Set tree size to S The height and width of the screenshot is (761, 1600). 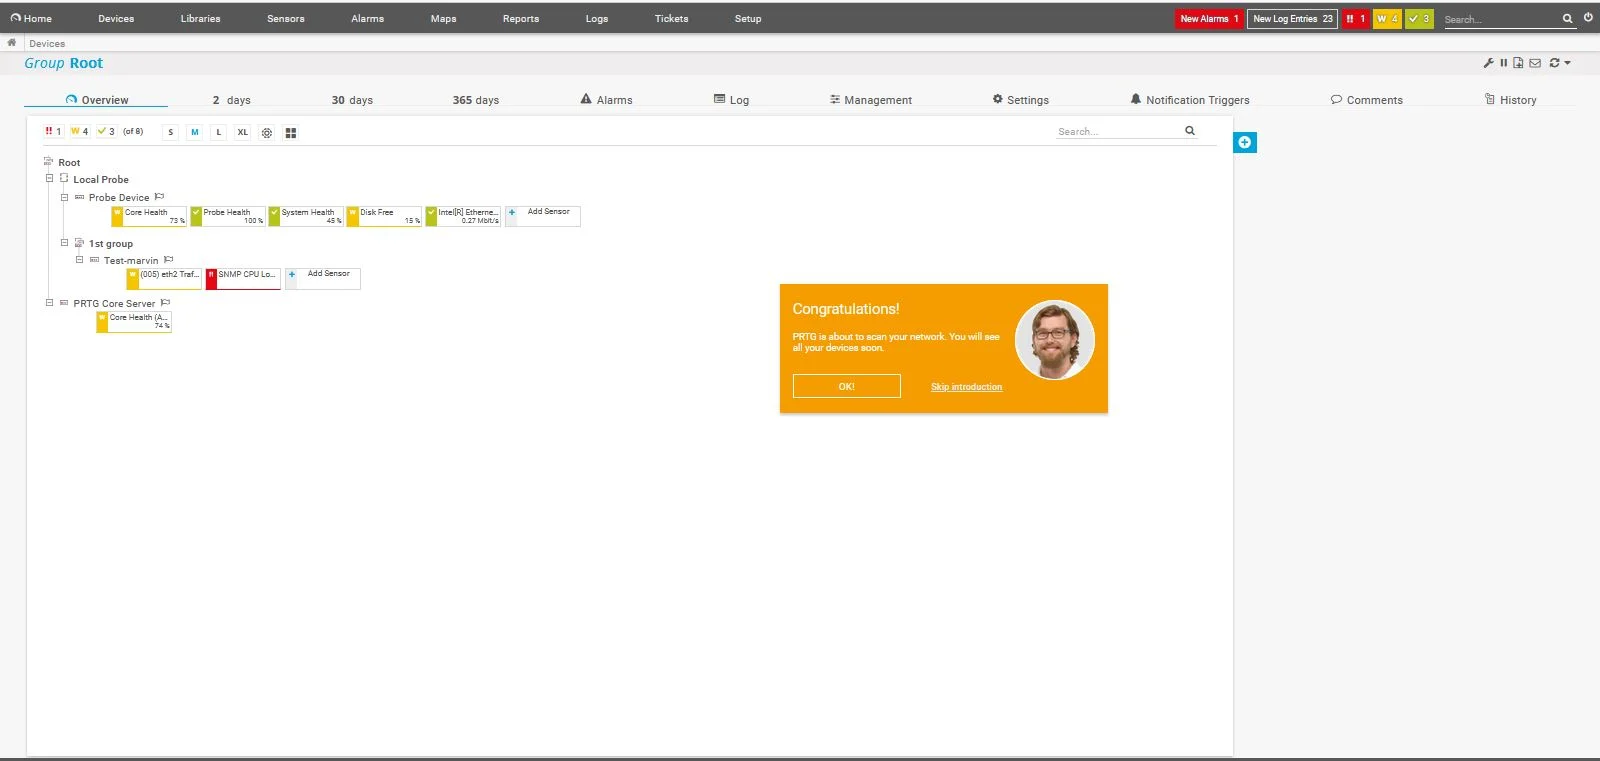(x=171, y=132)
